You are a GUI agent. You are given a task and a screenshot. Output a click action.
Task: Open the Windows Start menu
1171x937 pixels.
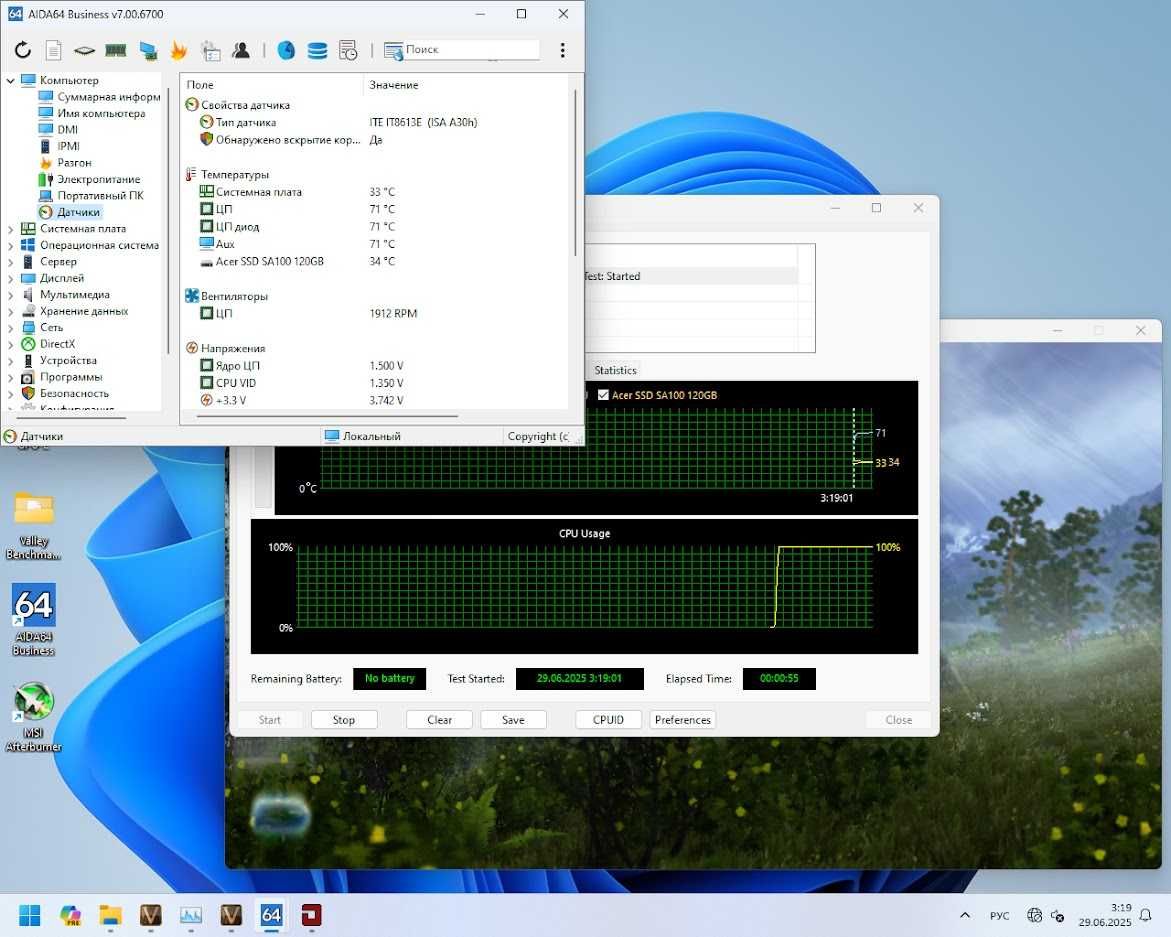(30, 915)
